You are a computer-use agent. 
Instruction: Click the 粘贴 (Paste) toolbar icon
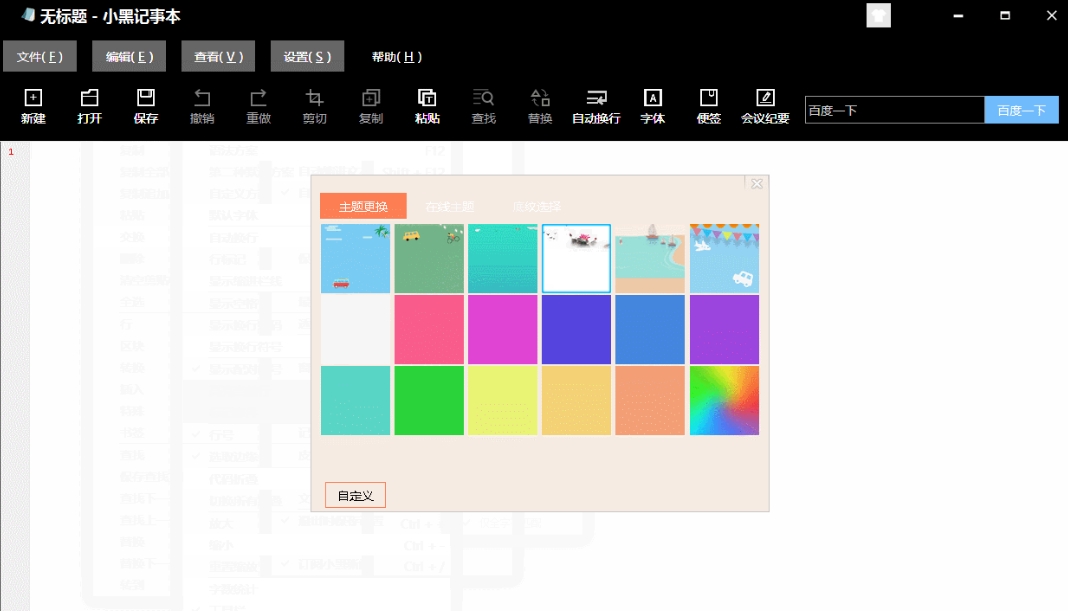(x=427, y=106)
